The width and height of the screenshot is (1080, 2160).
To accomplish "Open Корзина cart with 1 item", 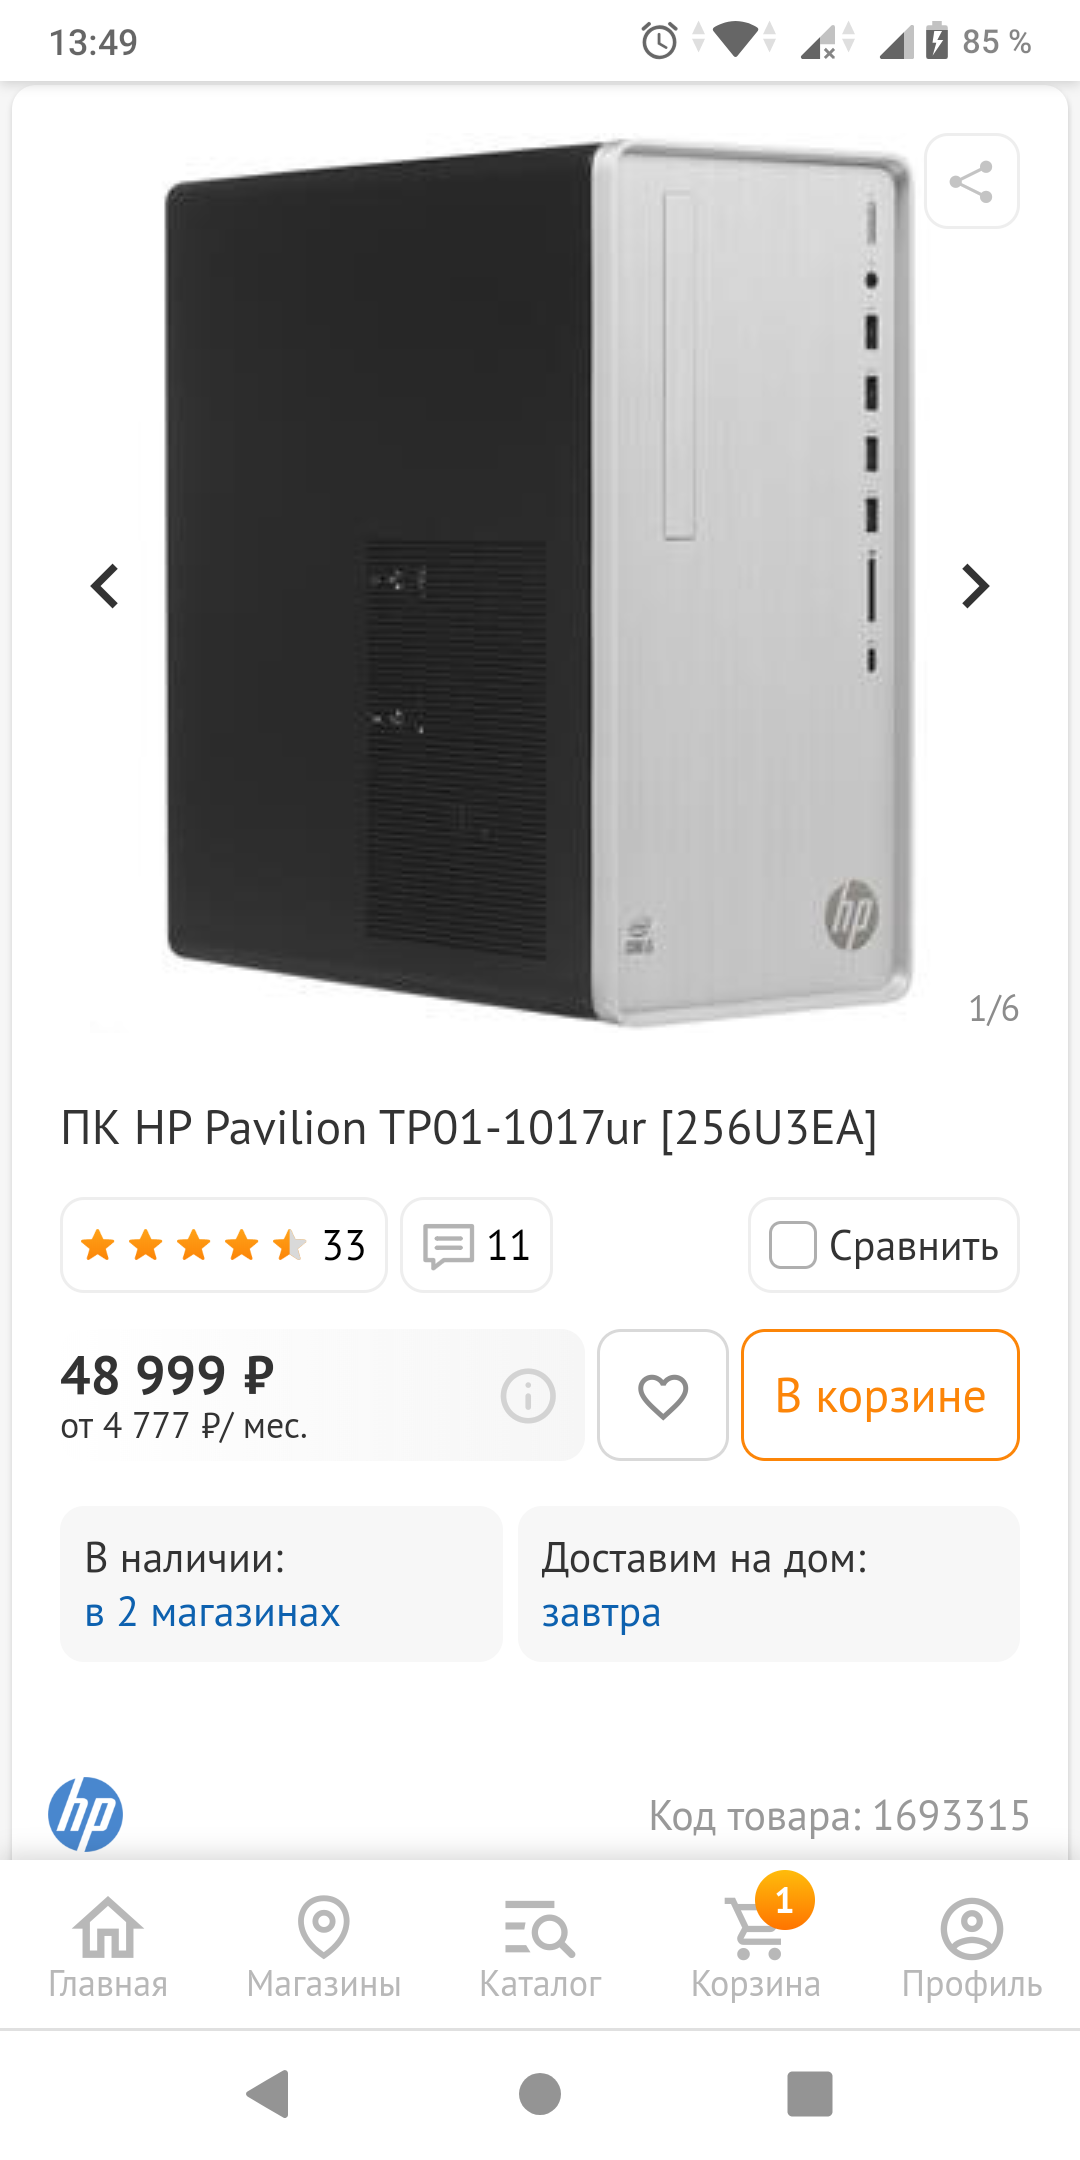I will 756,1947.
